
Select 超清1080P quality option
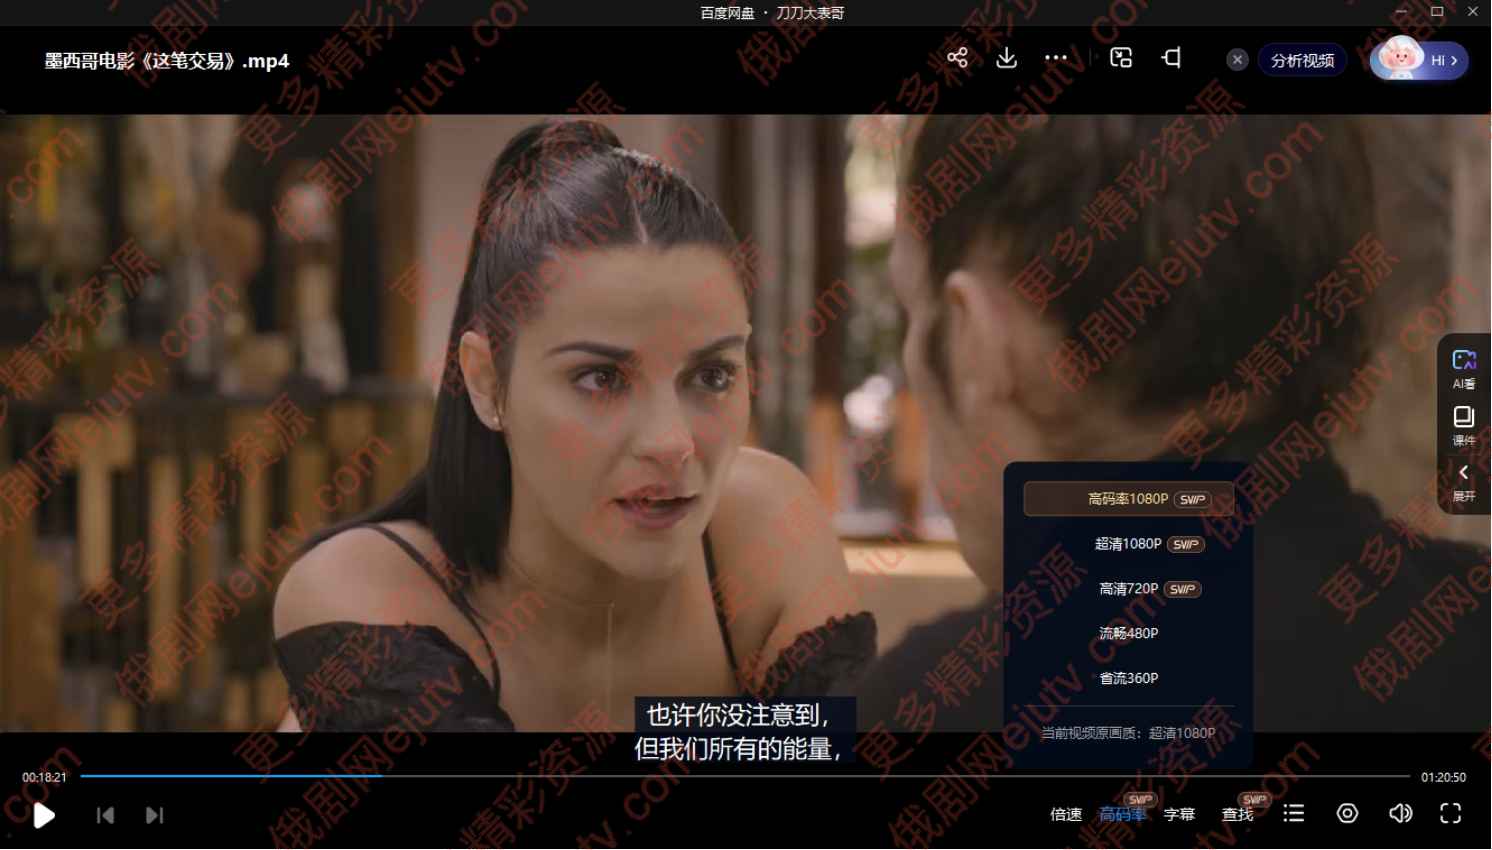tap(1128, 544)
